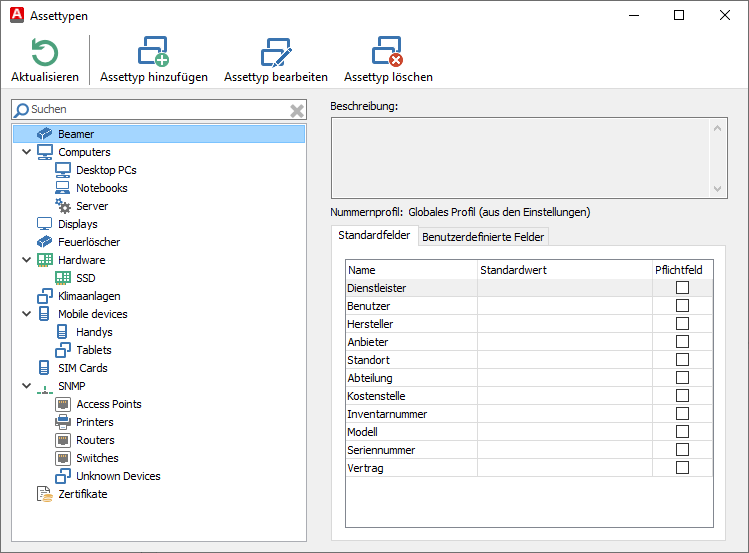Click description scrollbar down arrow
This screenshot has height=553, width=749.
pyautogui.click(x=717, y=189)
